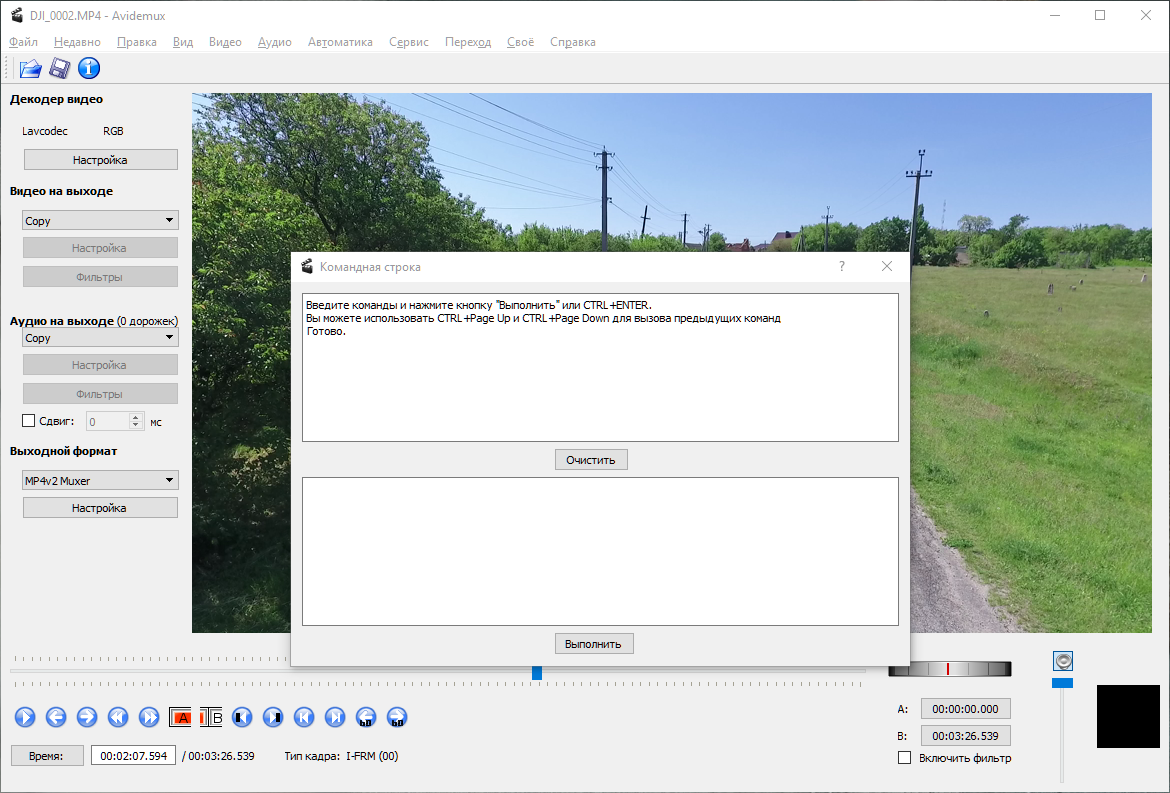Open the Автоматика menu
Viewport: 1170px width, 793px height.
(x=340, y=42)
